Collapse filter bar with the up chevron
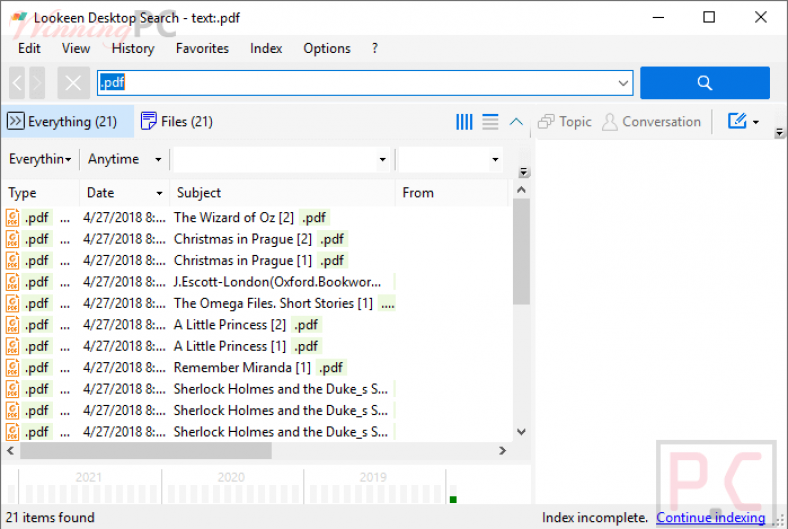 [516, 122]
